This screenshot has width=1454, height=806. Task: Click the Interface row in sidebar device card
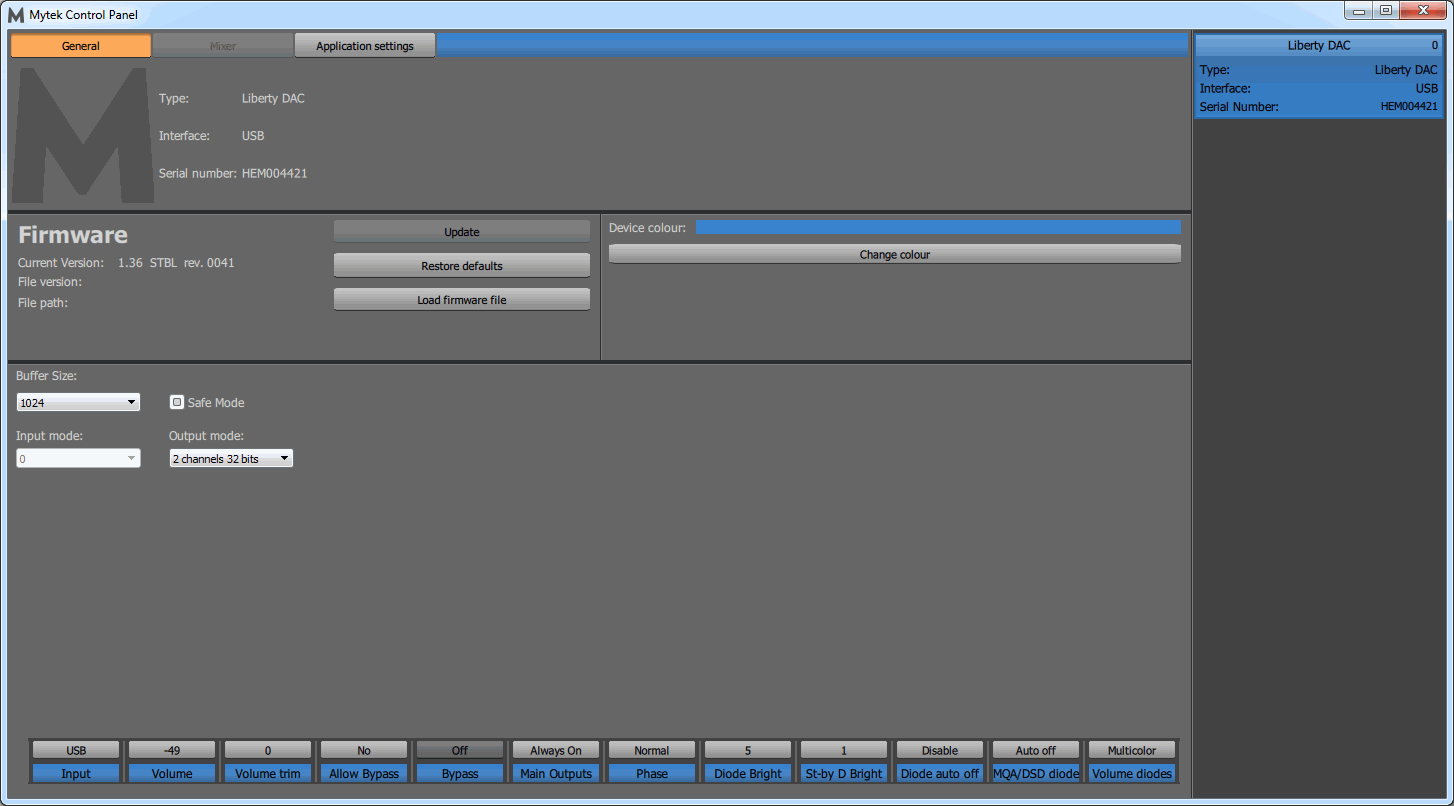pyautogui.click(x=1319, y=88)
